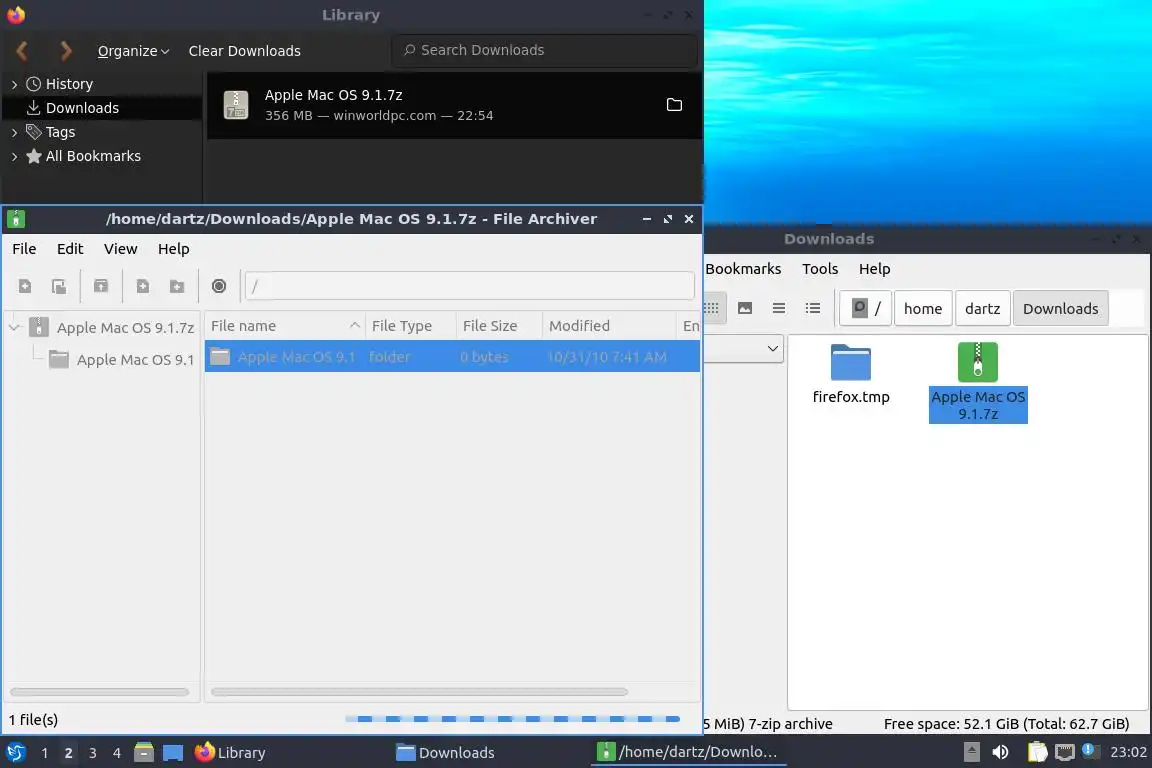This screenshot has height=768, width=1152.
Task: Click the Downloads path button
Action: pos(1060,308)
